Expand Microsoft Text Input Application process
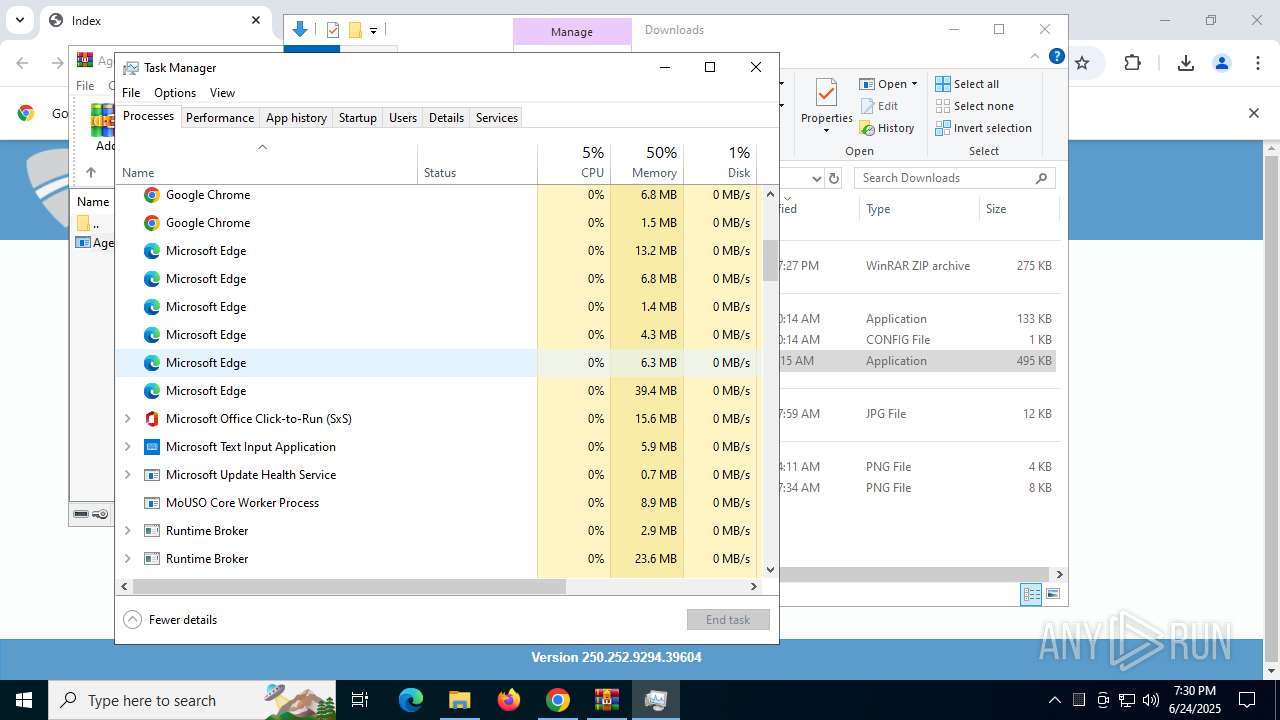 (127, 447)
